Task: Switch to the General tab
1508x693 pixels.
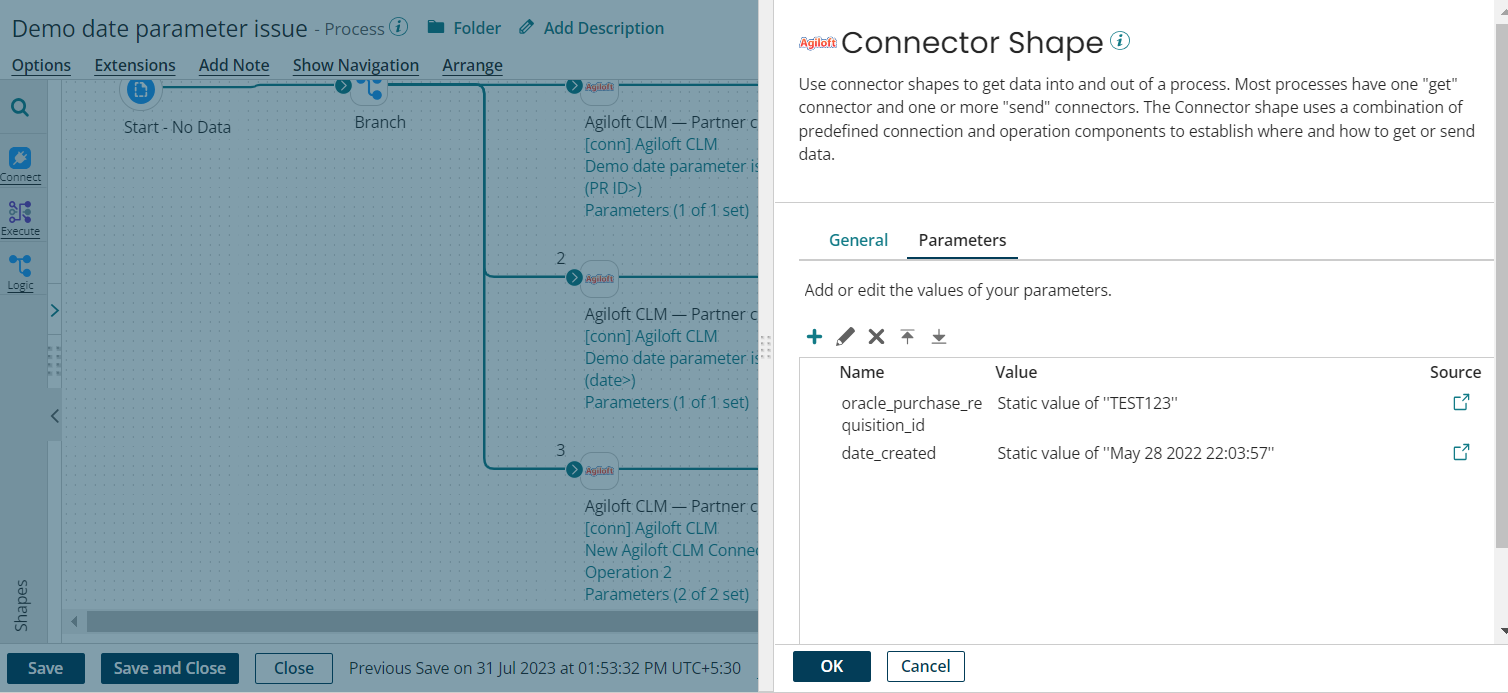Action: (x=858, y=240)
